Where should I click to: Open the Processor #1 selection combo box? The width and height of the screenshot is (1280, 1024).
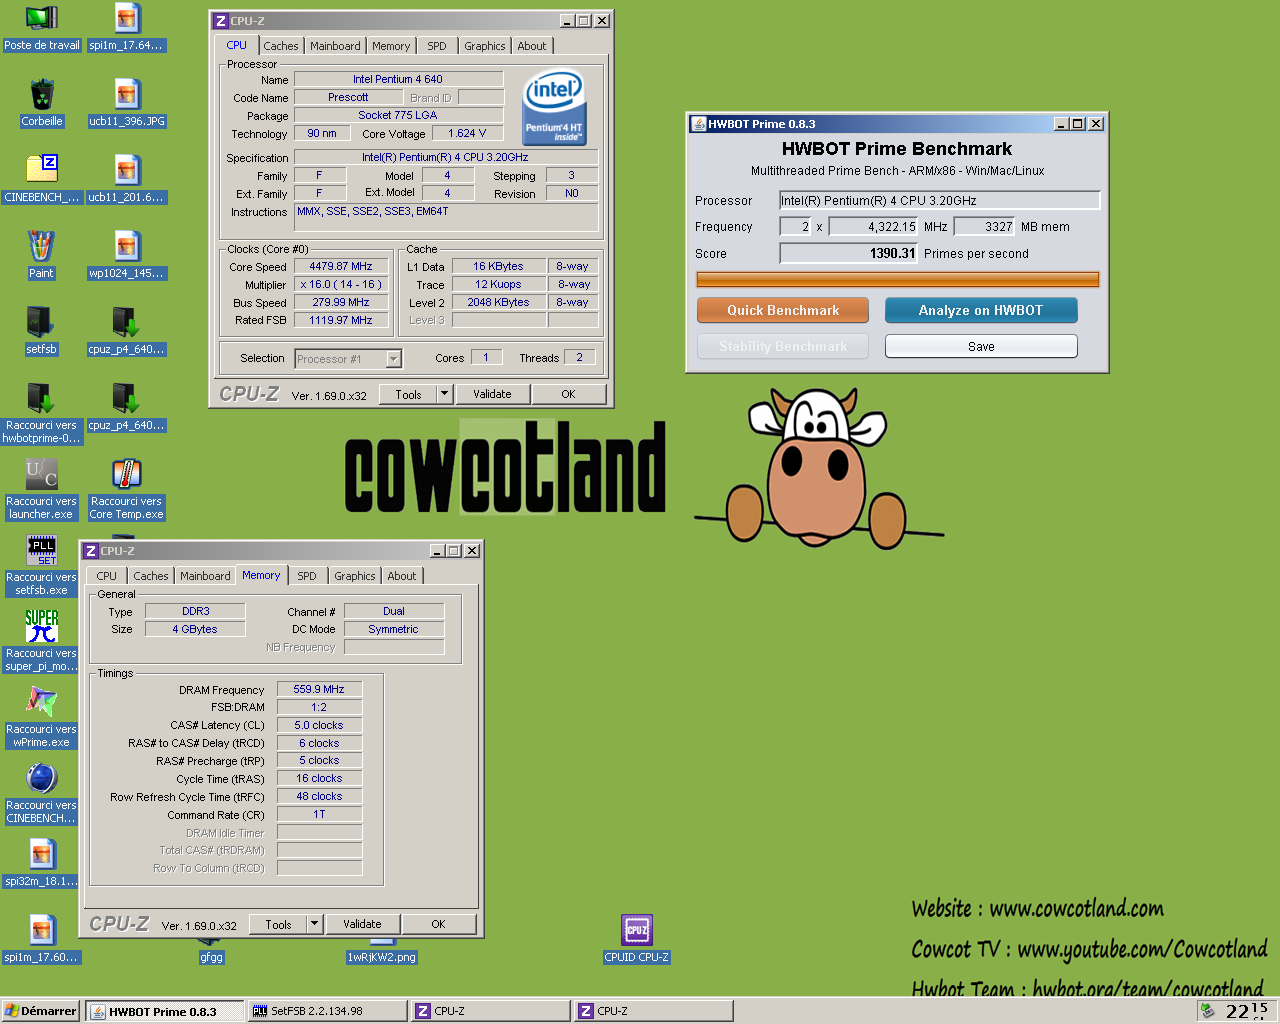348,359
